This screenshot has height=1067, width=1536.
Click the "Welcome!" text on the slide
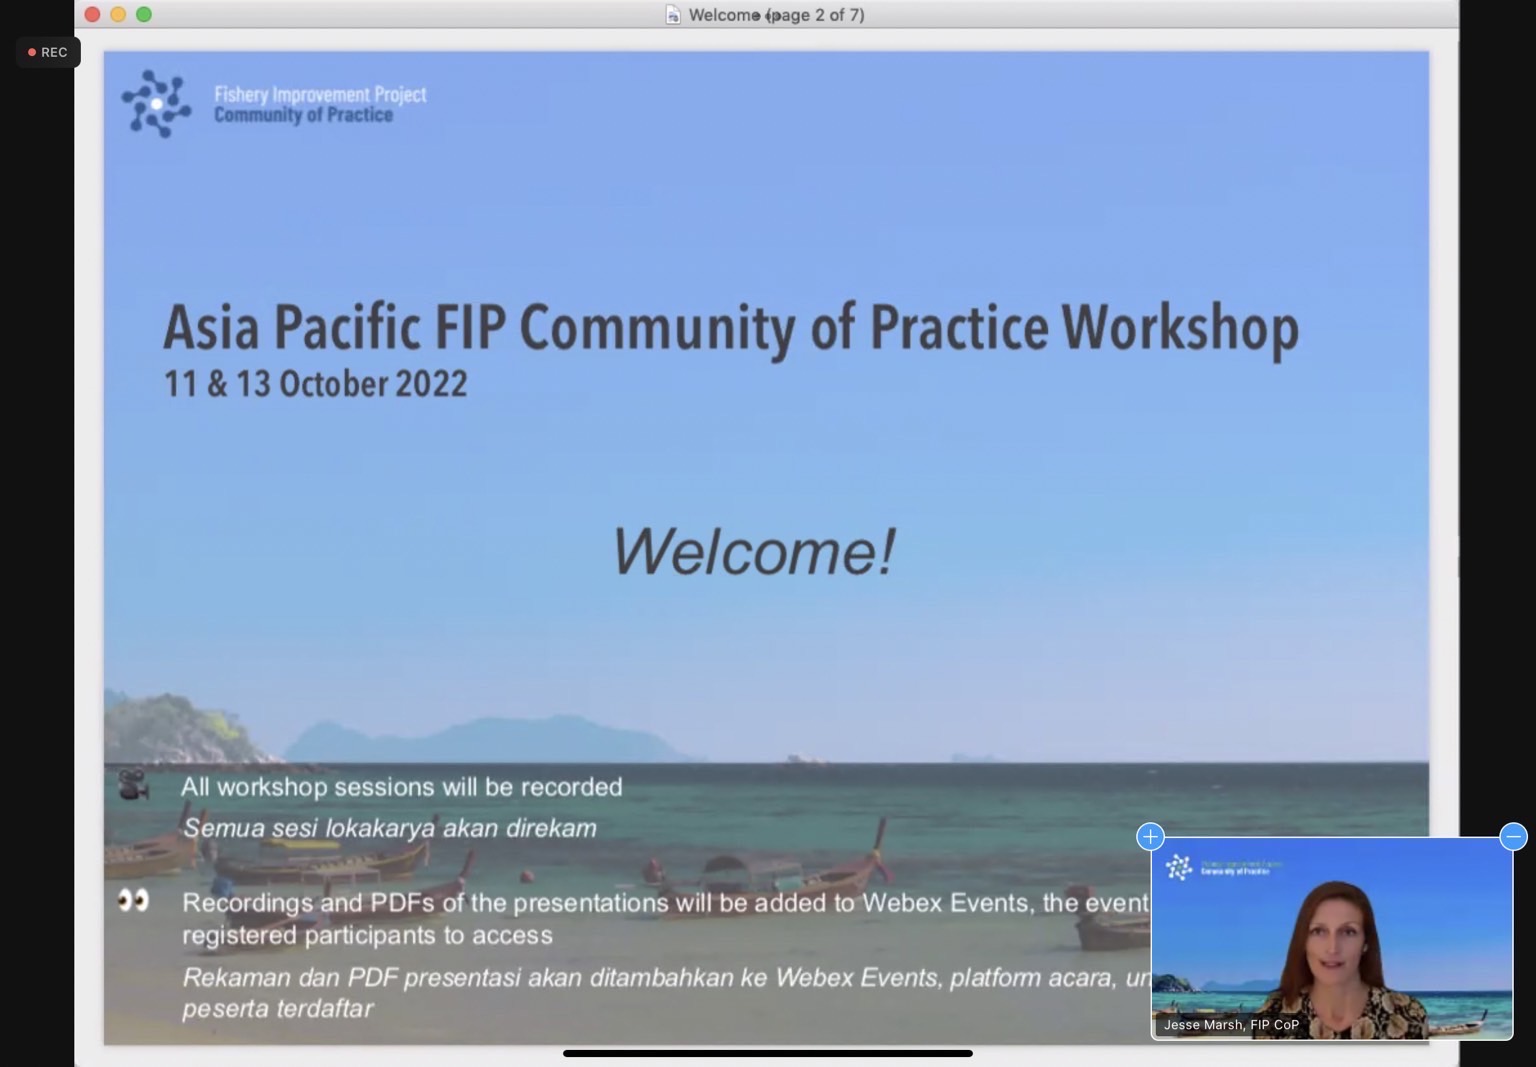point(752,551)
